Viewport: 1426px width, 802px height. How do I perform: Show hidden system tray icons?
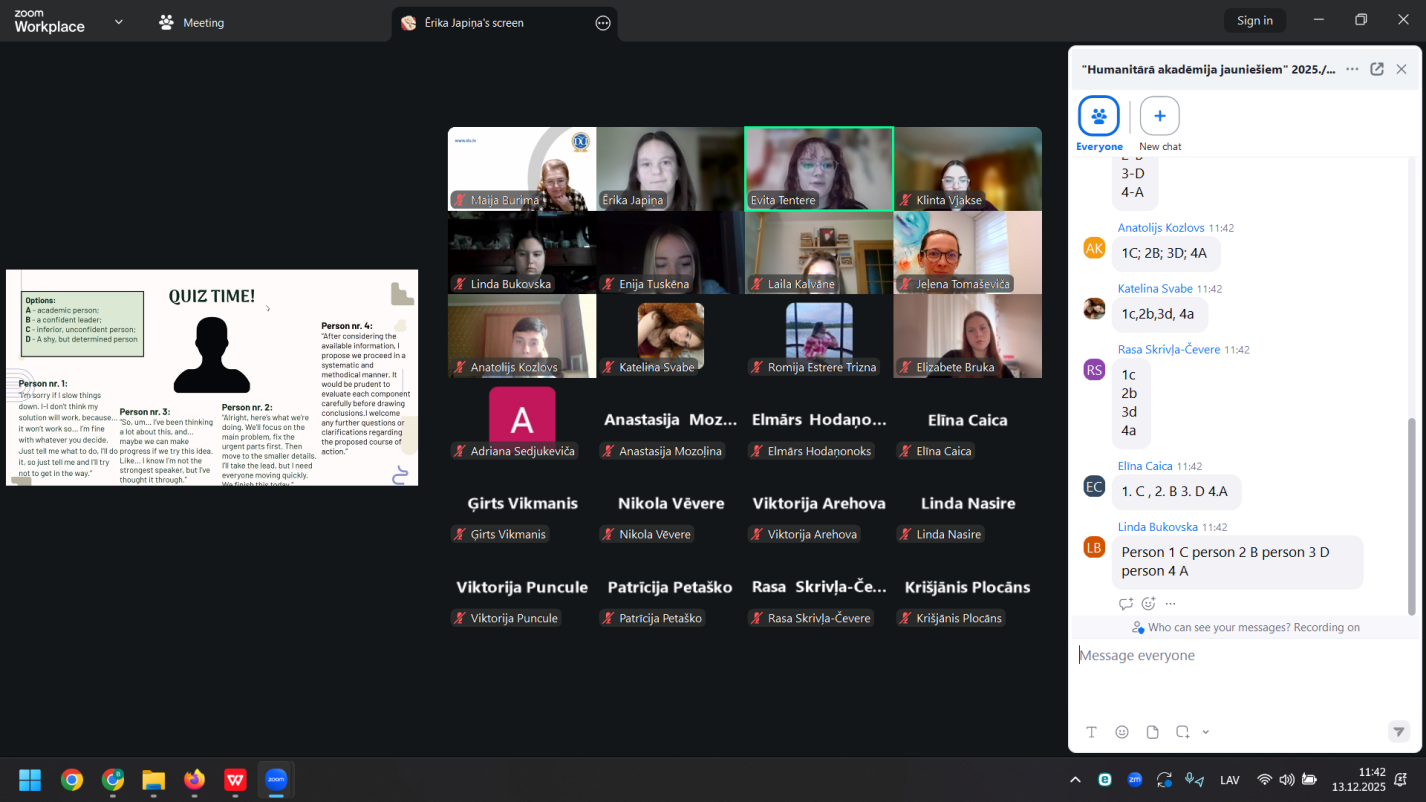1075,780
